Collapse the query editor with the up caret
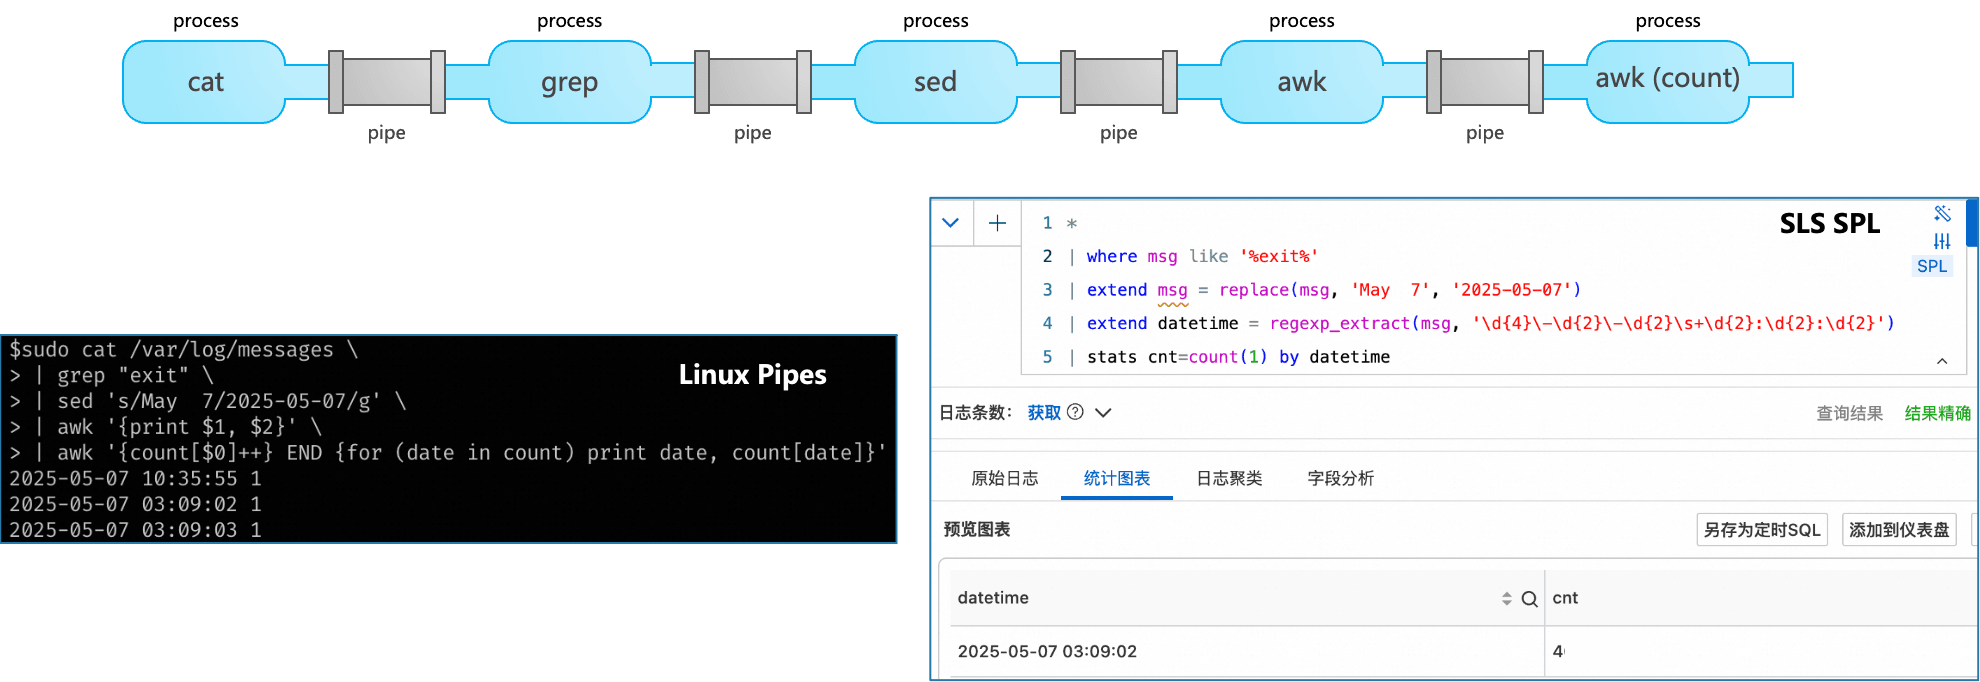Viewport: 1980px width, 682px height. (x=1942, y=361)
